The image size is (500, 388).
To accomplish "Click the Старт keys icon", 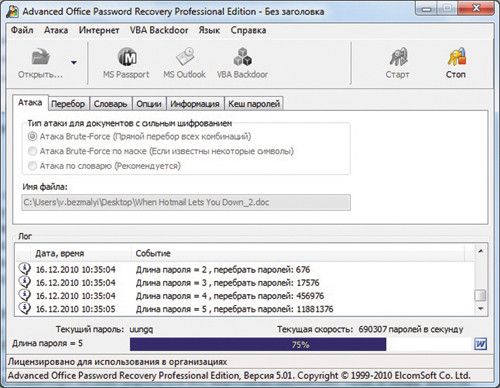I will tap(398, 56).
